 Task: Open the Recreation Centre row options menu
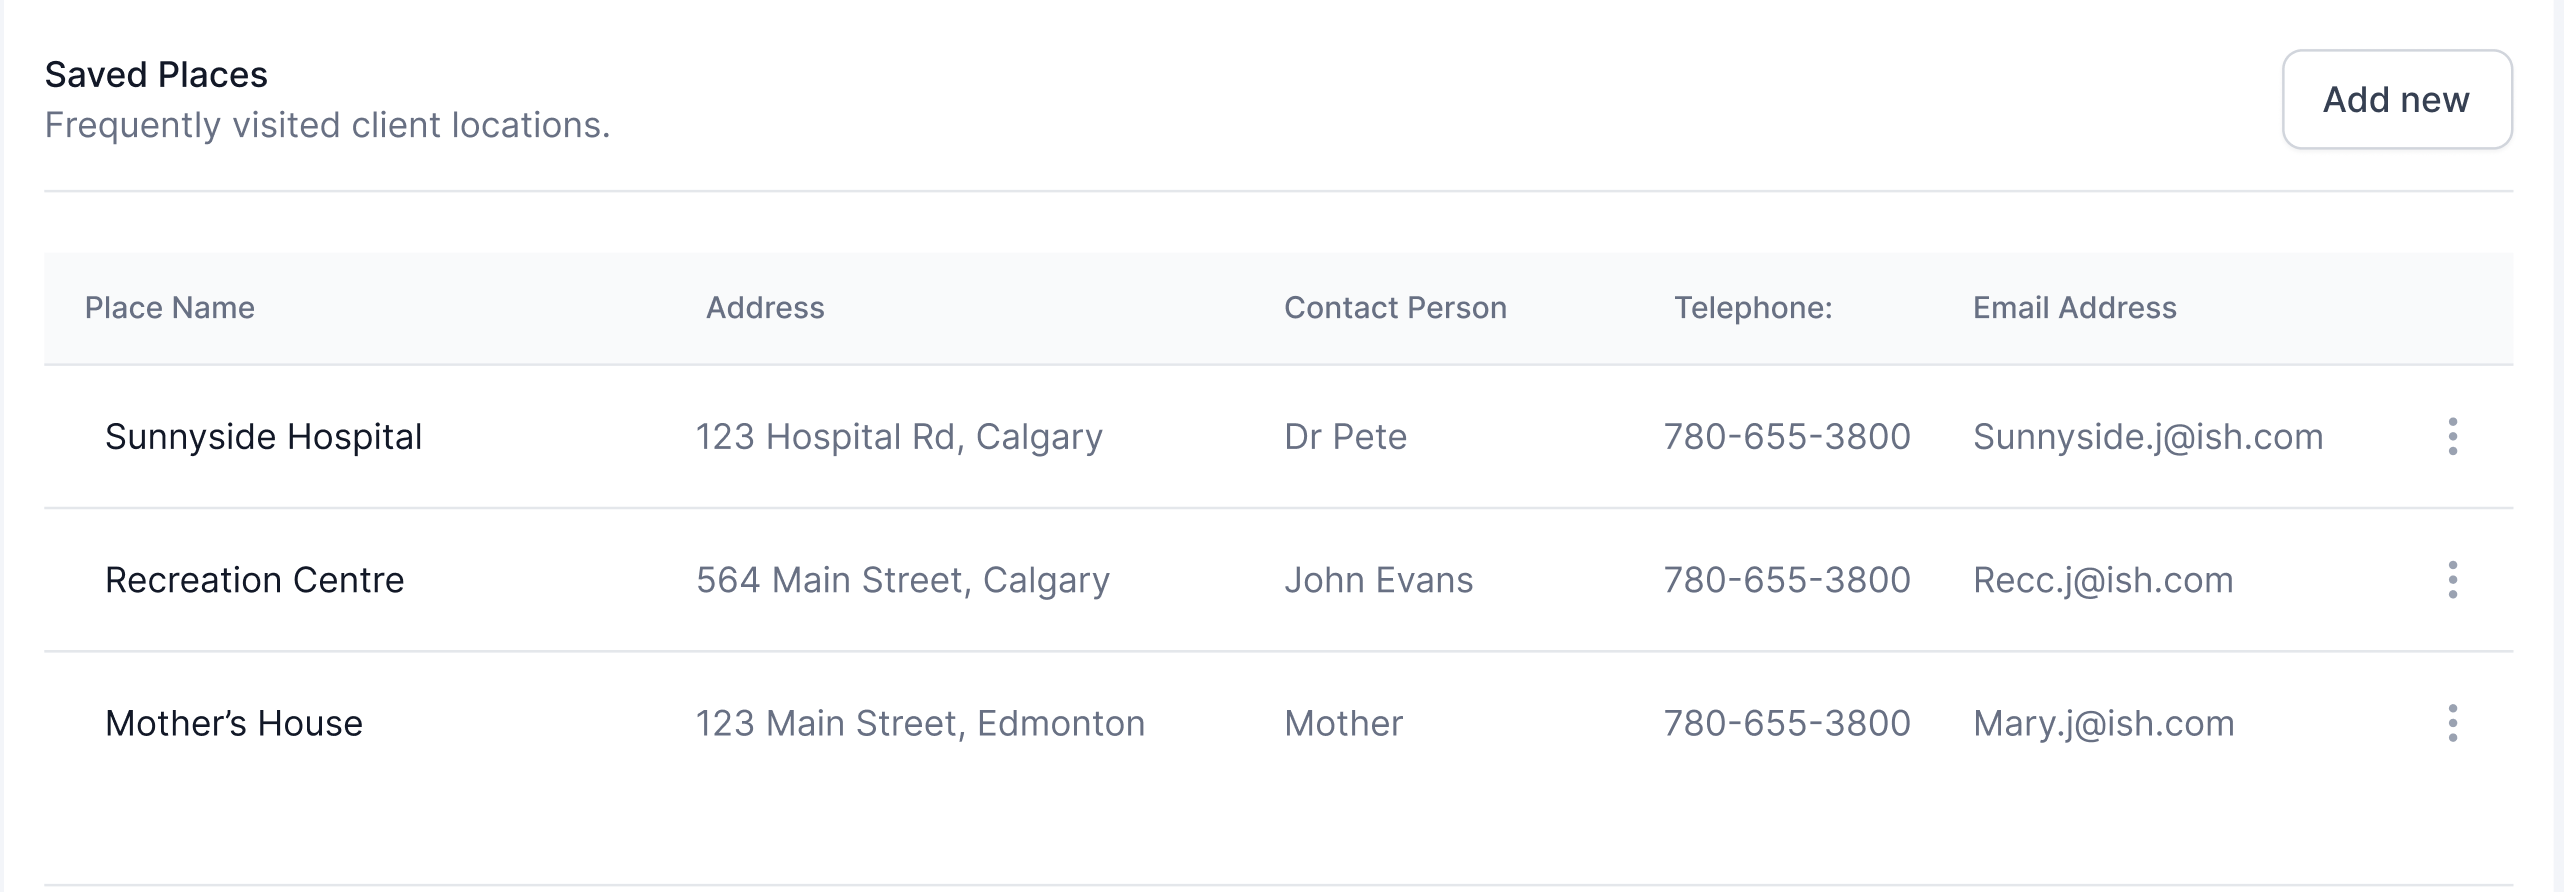2452,580
